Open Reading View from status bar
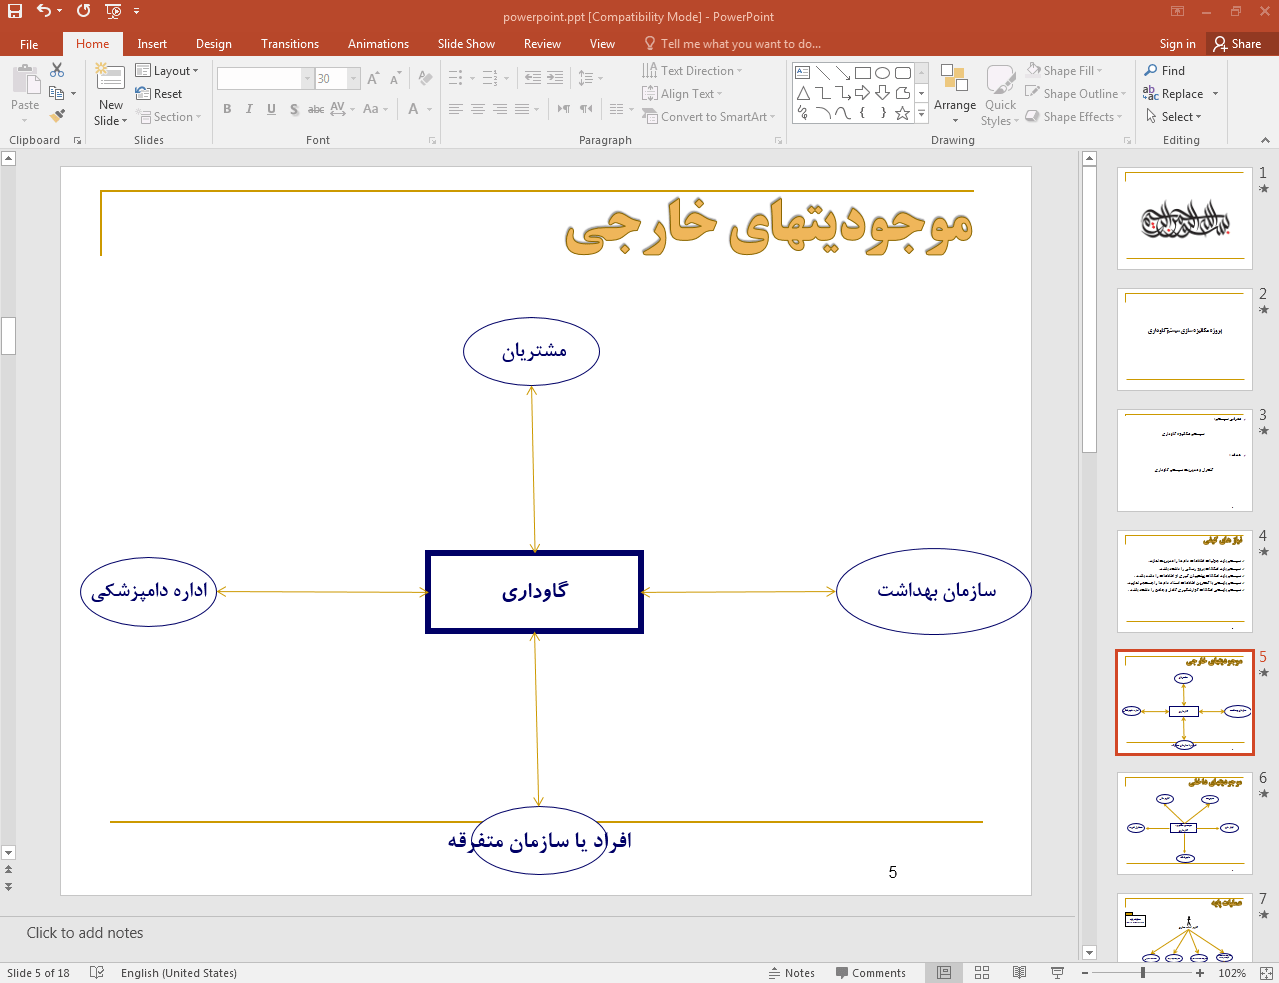 pos(1019,972)
